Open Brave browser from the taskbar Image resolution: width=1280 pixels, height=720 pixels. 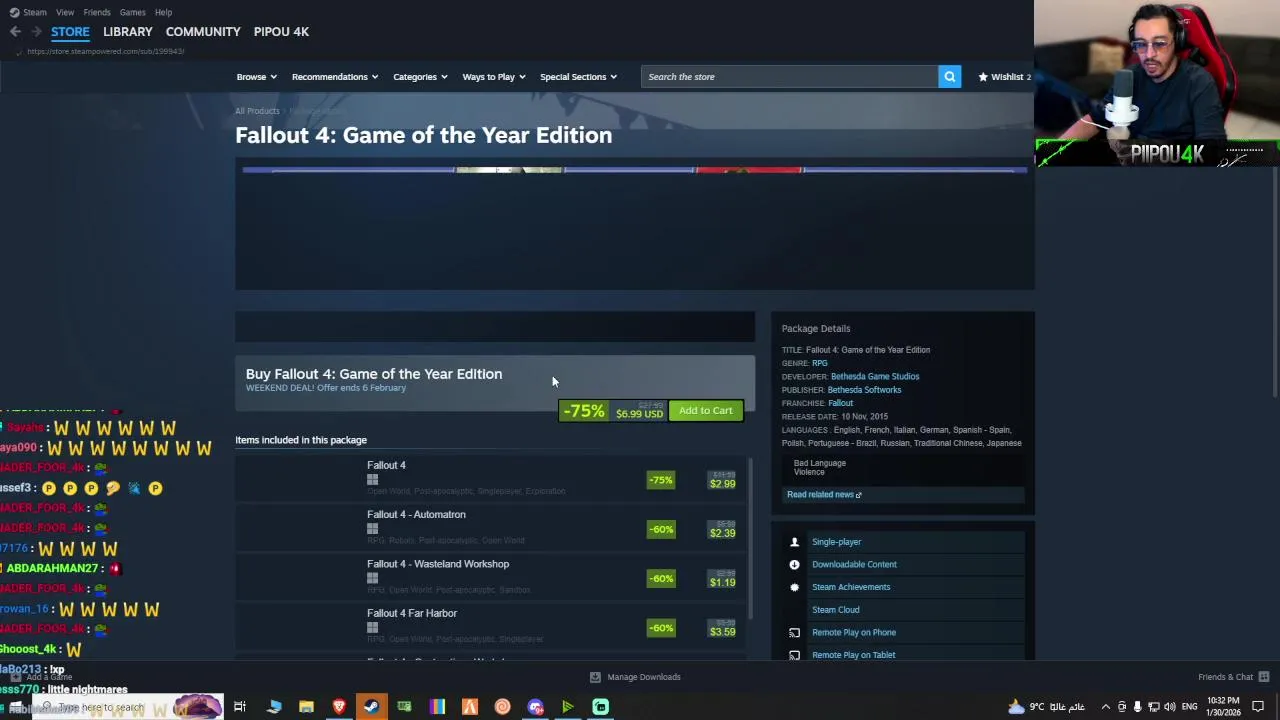pos(339,707)
